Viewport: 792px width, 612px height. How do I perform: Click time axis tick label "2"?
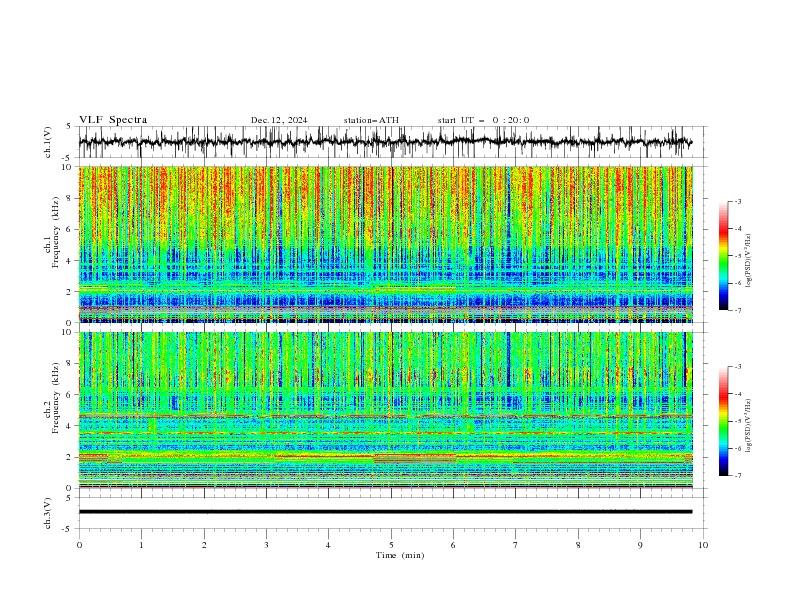(x=204, y=545)
